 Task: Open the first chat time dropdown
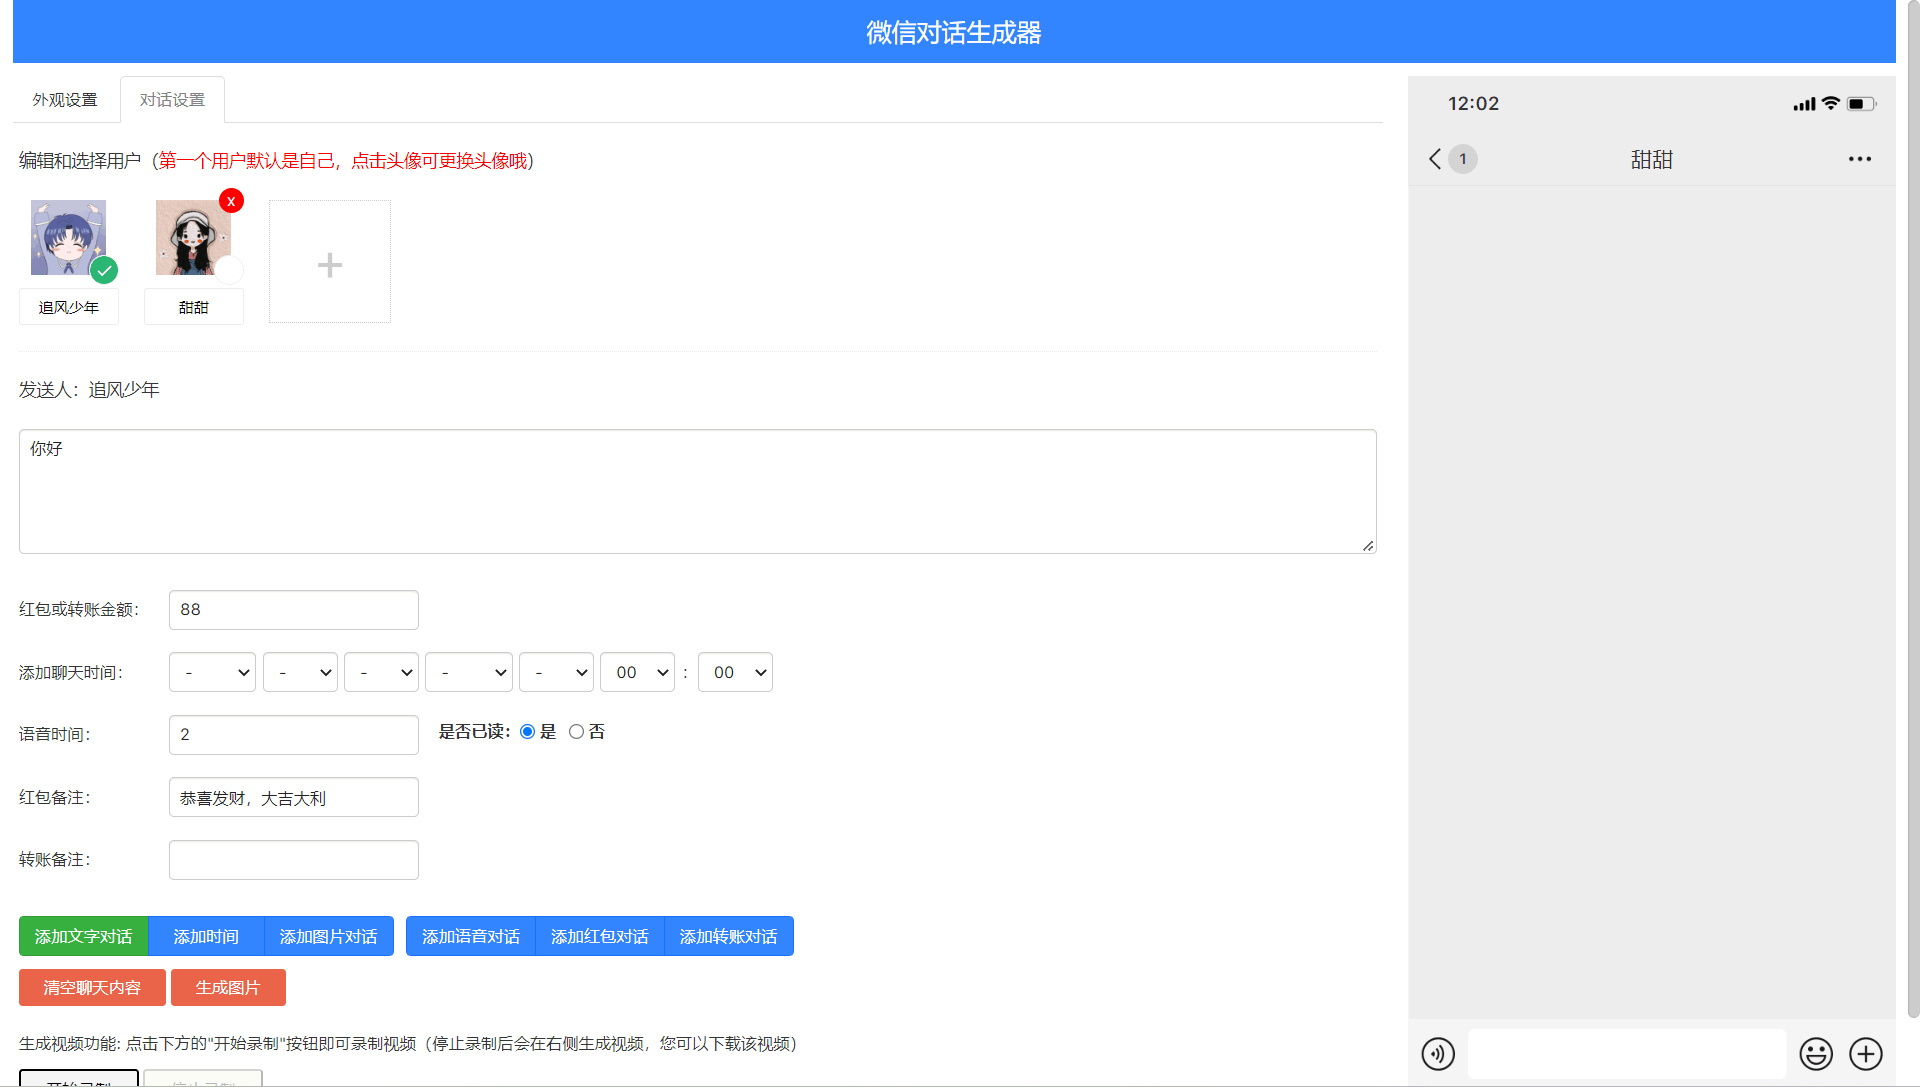tap(212, 672)
